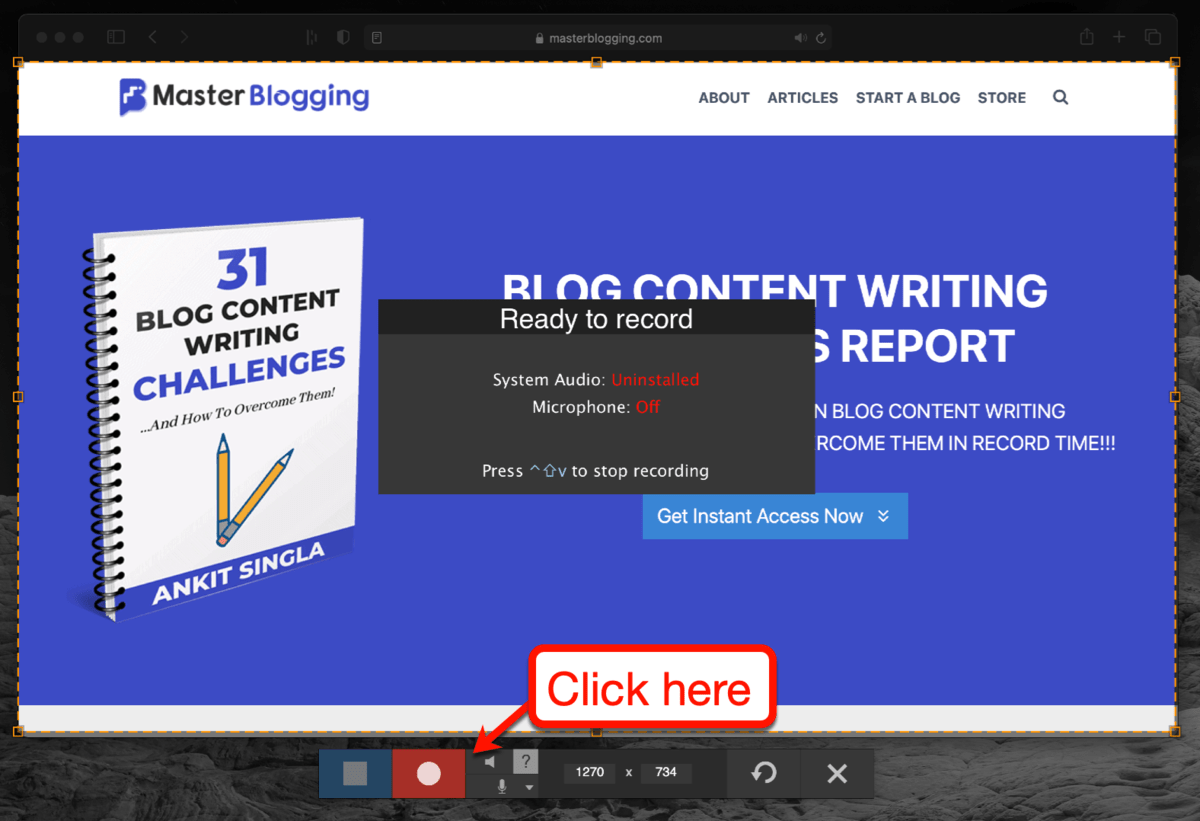The height and width of the screenshot is (821, 1200).
Task: Click the stop recording square icon
Action: [355, 773]
